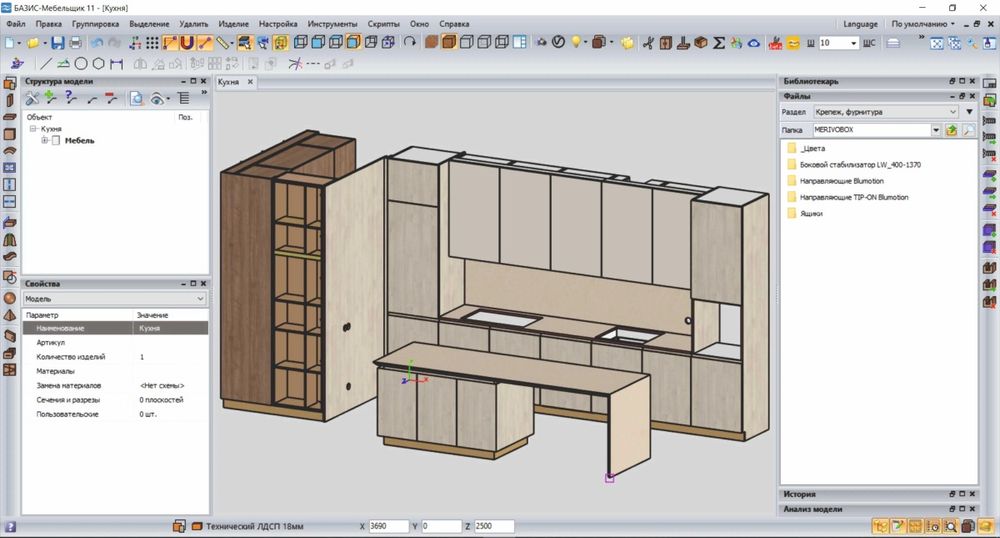Toggle the eye visibility button in Структура модели
This screenshot has height=538, width=1000.
tap(158, 98)
